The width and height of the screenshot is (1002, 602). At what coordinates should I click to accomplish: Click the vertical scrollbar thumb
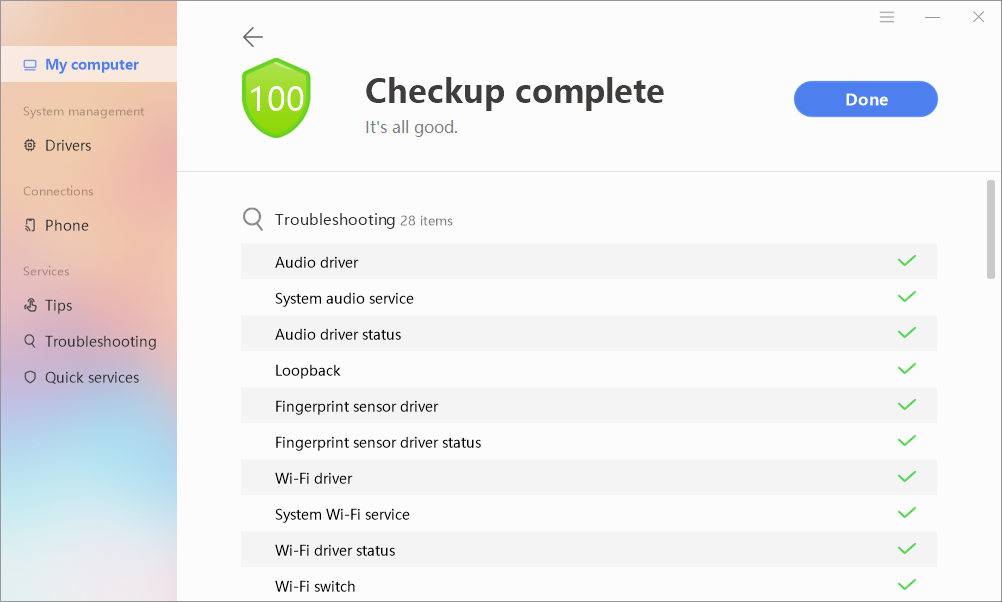991,229
